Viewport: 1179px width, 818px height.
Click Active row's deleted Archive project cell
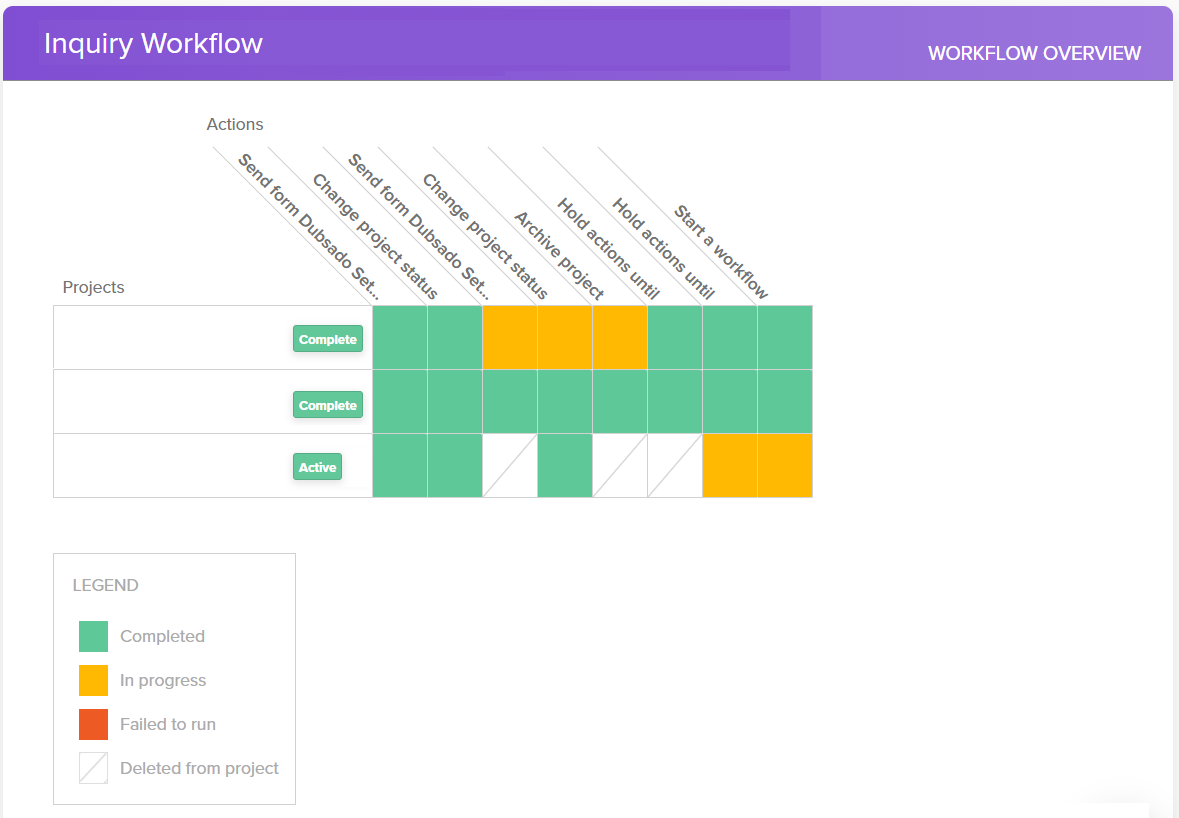(x=620, y=465)
